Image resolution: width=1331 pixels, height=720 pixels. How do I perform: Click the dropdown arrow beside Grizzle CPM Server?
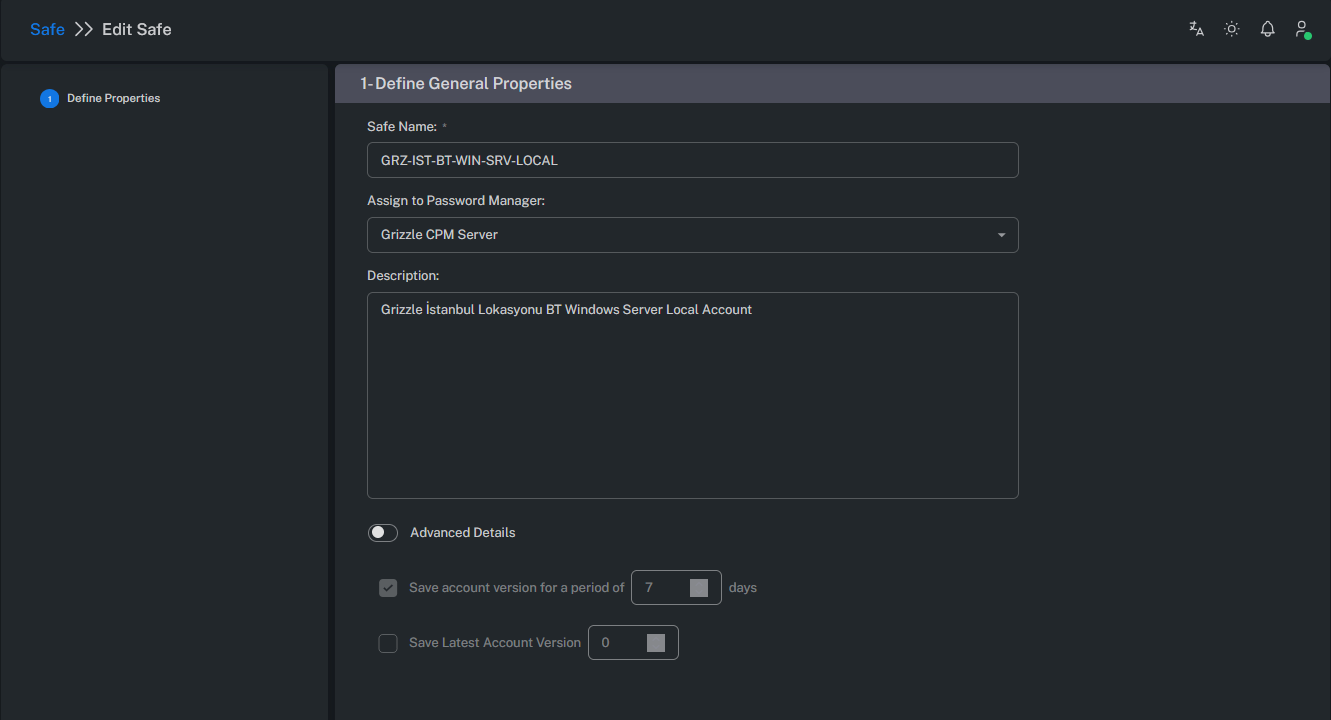tap(1002, 235)
